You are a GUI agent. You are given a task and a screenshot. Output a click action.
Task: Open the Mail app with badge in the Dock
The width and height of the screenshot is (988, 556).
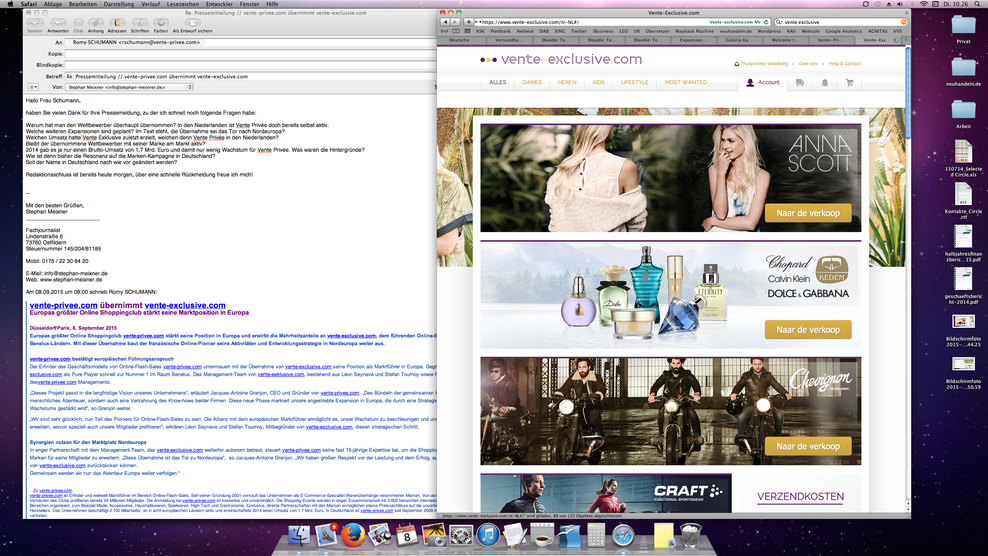click(x=326, y=535)
